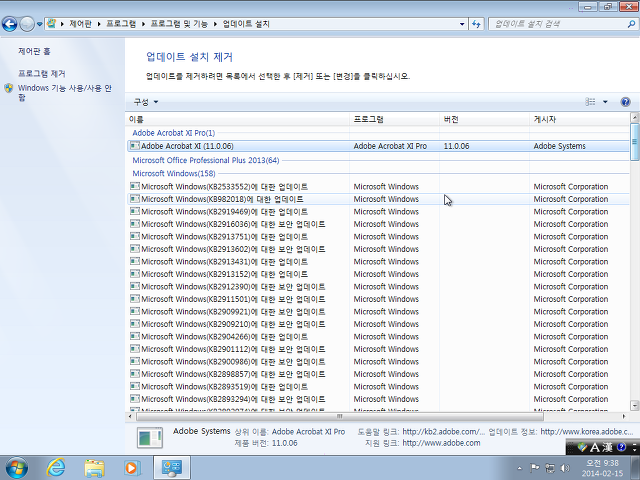Screen dimensions: 640x480
Task: Sort by the 이름 column header
Action: [x=237, y=119]
